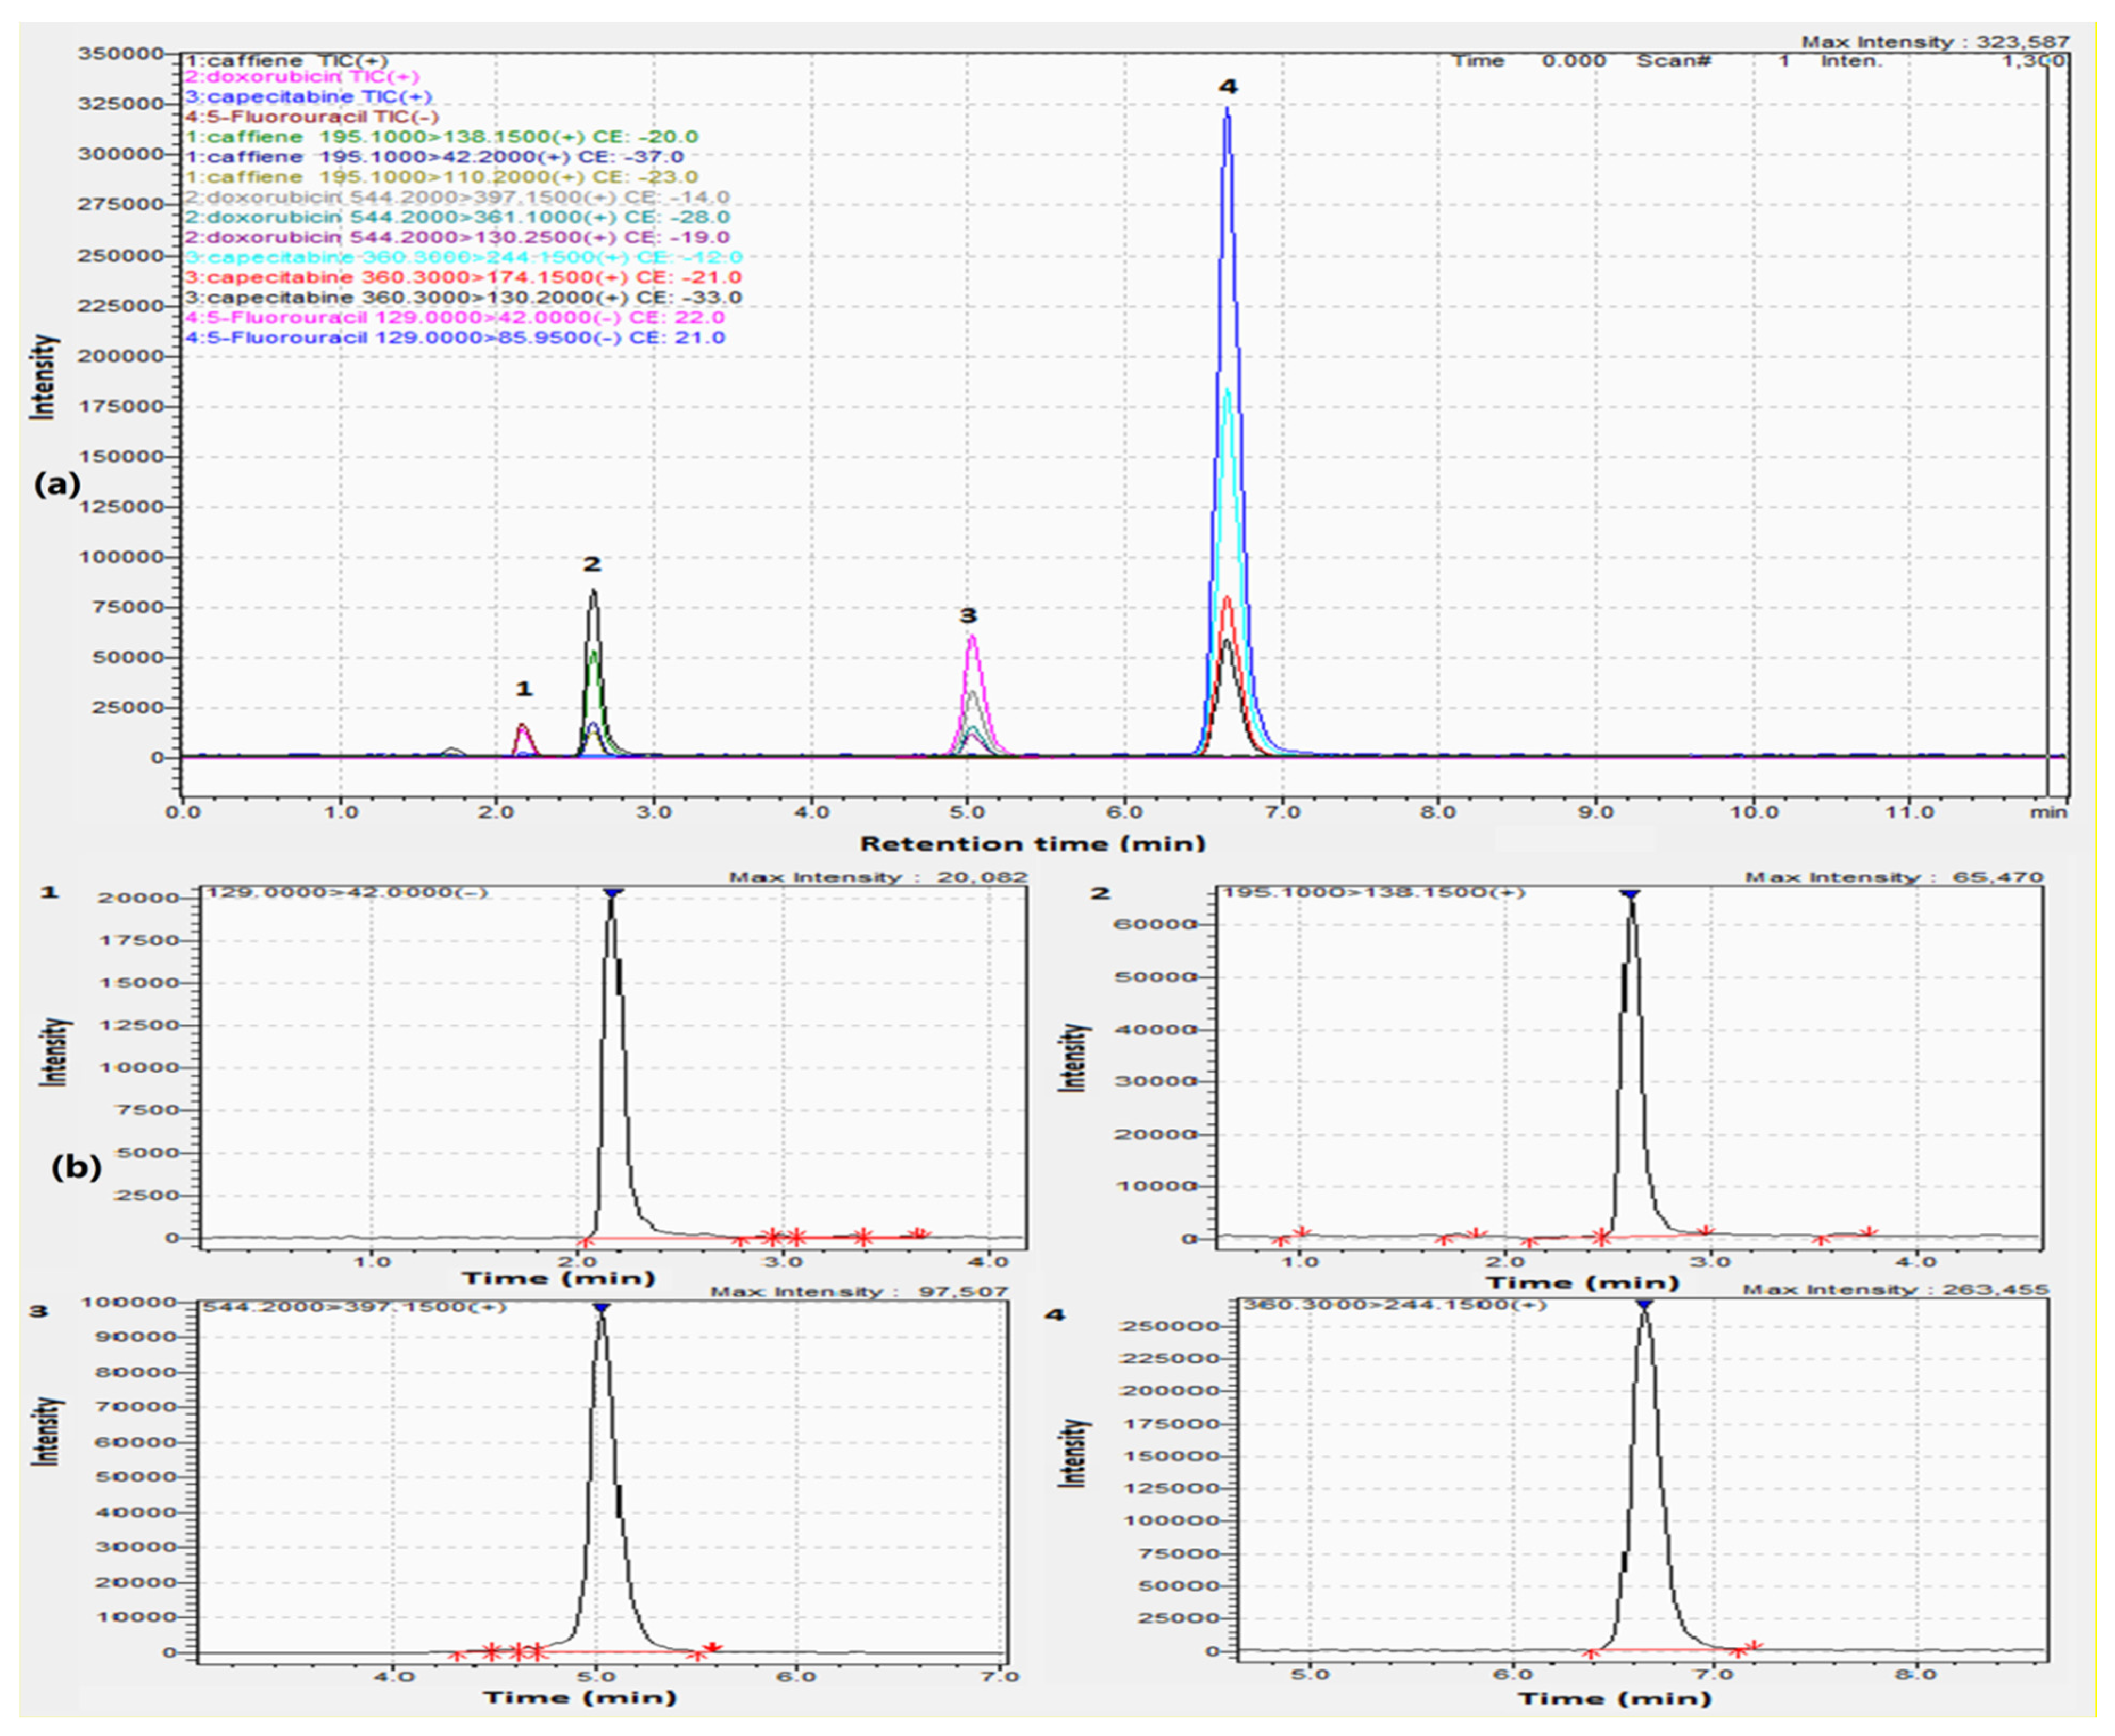Click the 'Retention time (min)' axis label

point(1033,843)
